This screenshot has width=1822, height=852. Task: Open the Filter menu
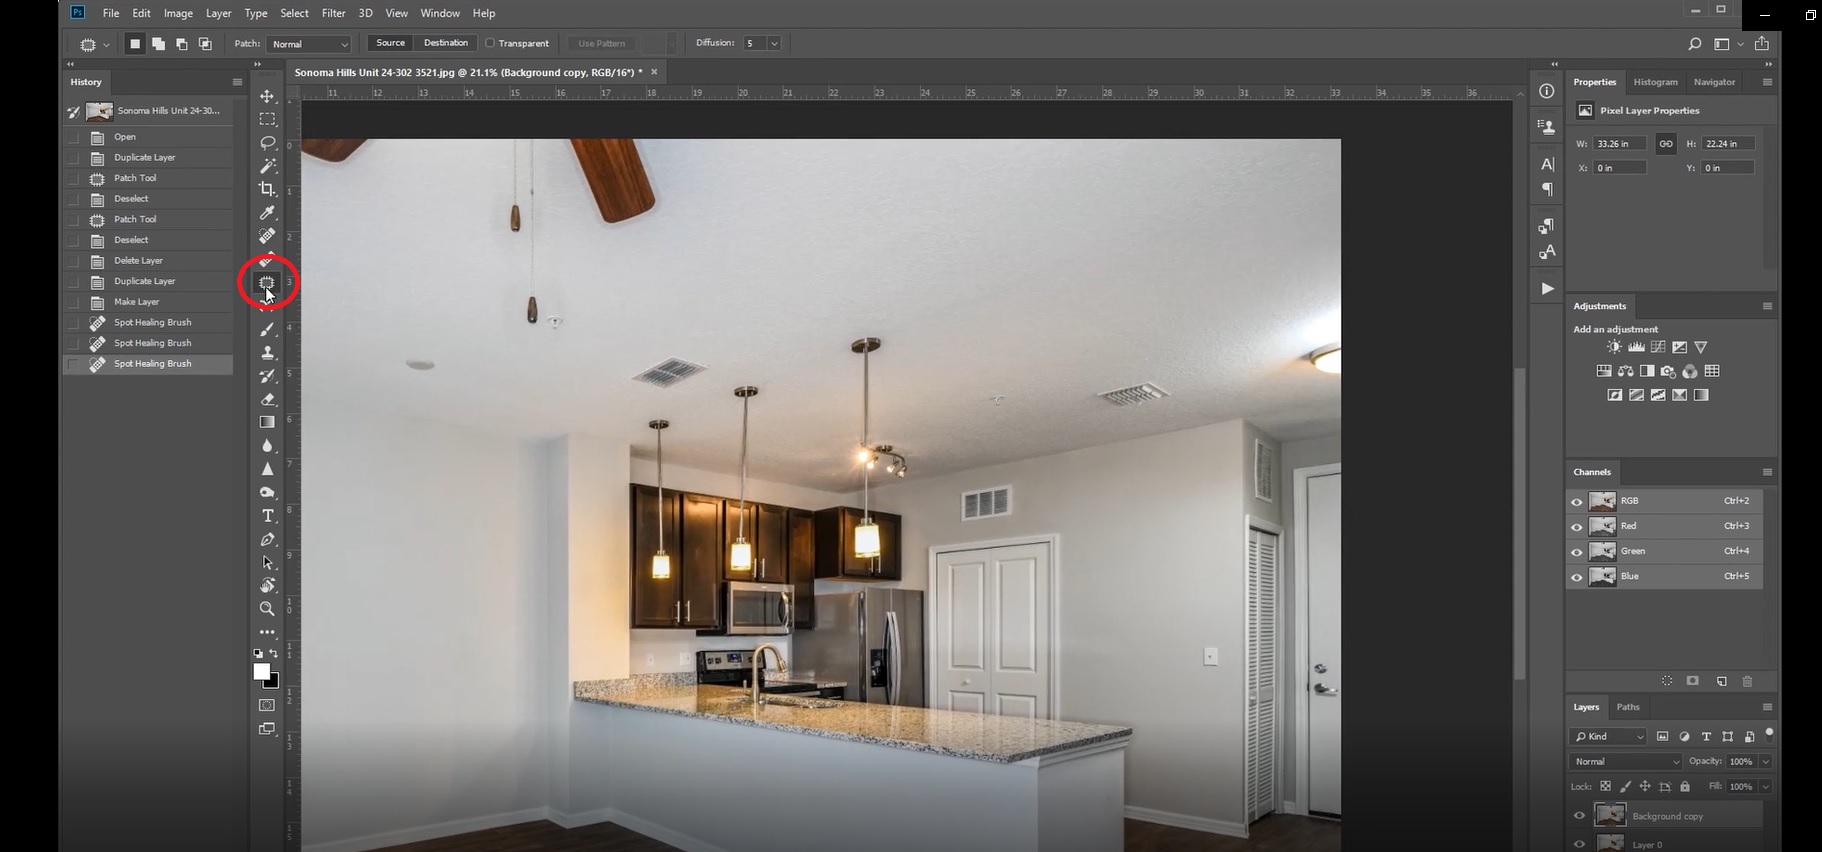333,13
